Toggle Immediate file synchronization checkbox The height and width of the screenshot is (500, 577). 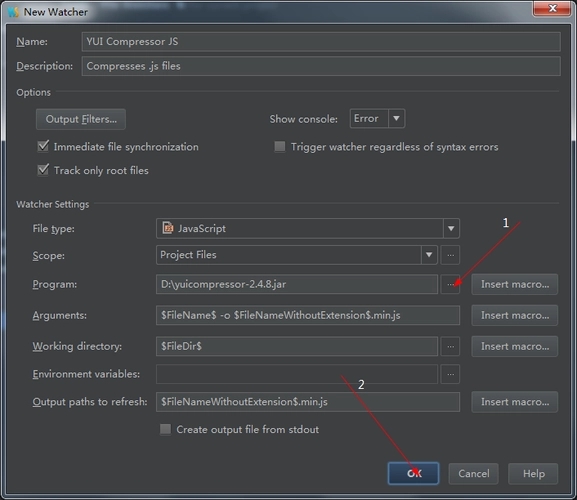(x=43, y=146)
